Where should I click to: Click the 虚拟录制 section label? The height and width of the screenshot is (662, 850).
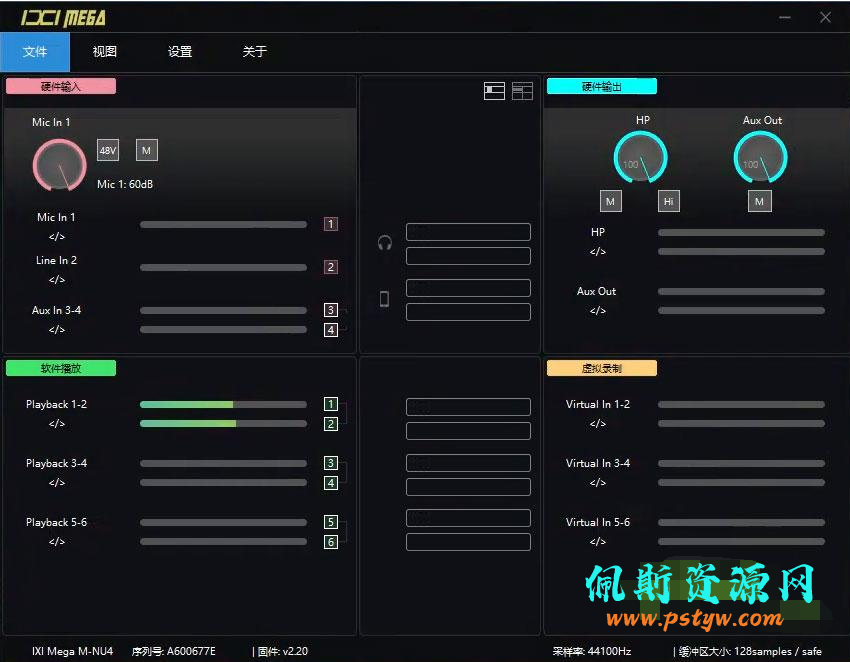pos(602,369)
